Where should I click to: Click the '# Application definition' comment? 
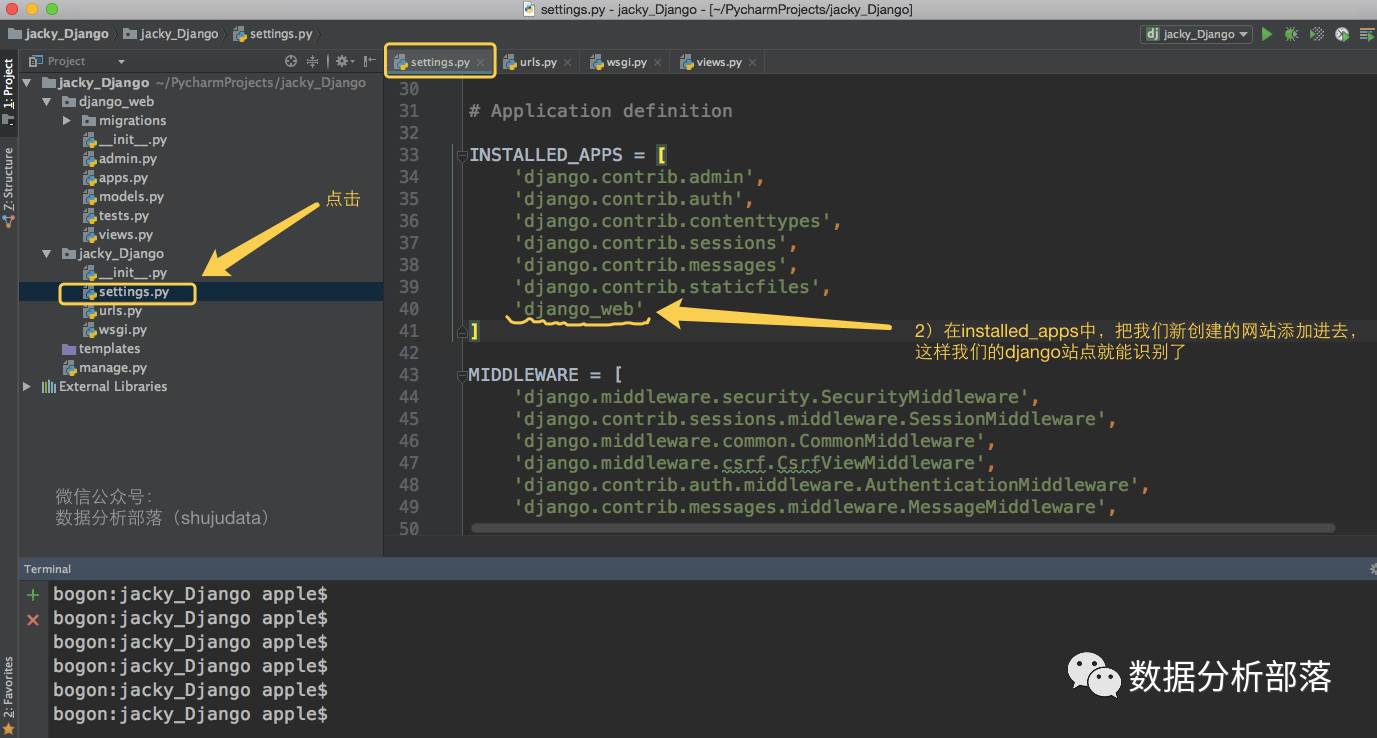(x=601, y=111)
